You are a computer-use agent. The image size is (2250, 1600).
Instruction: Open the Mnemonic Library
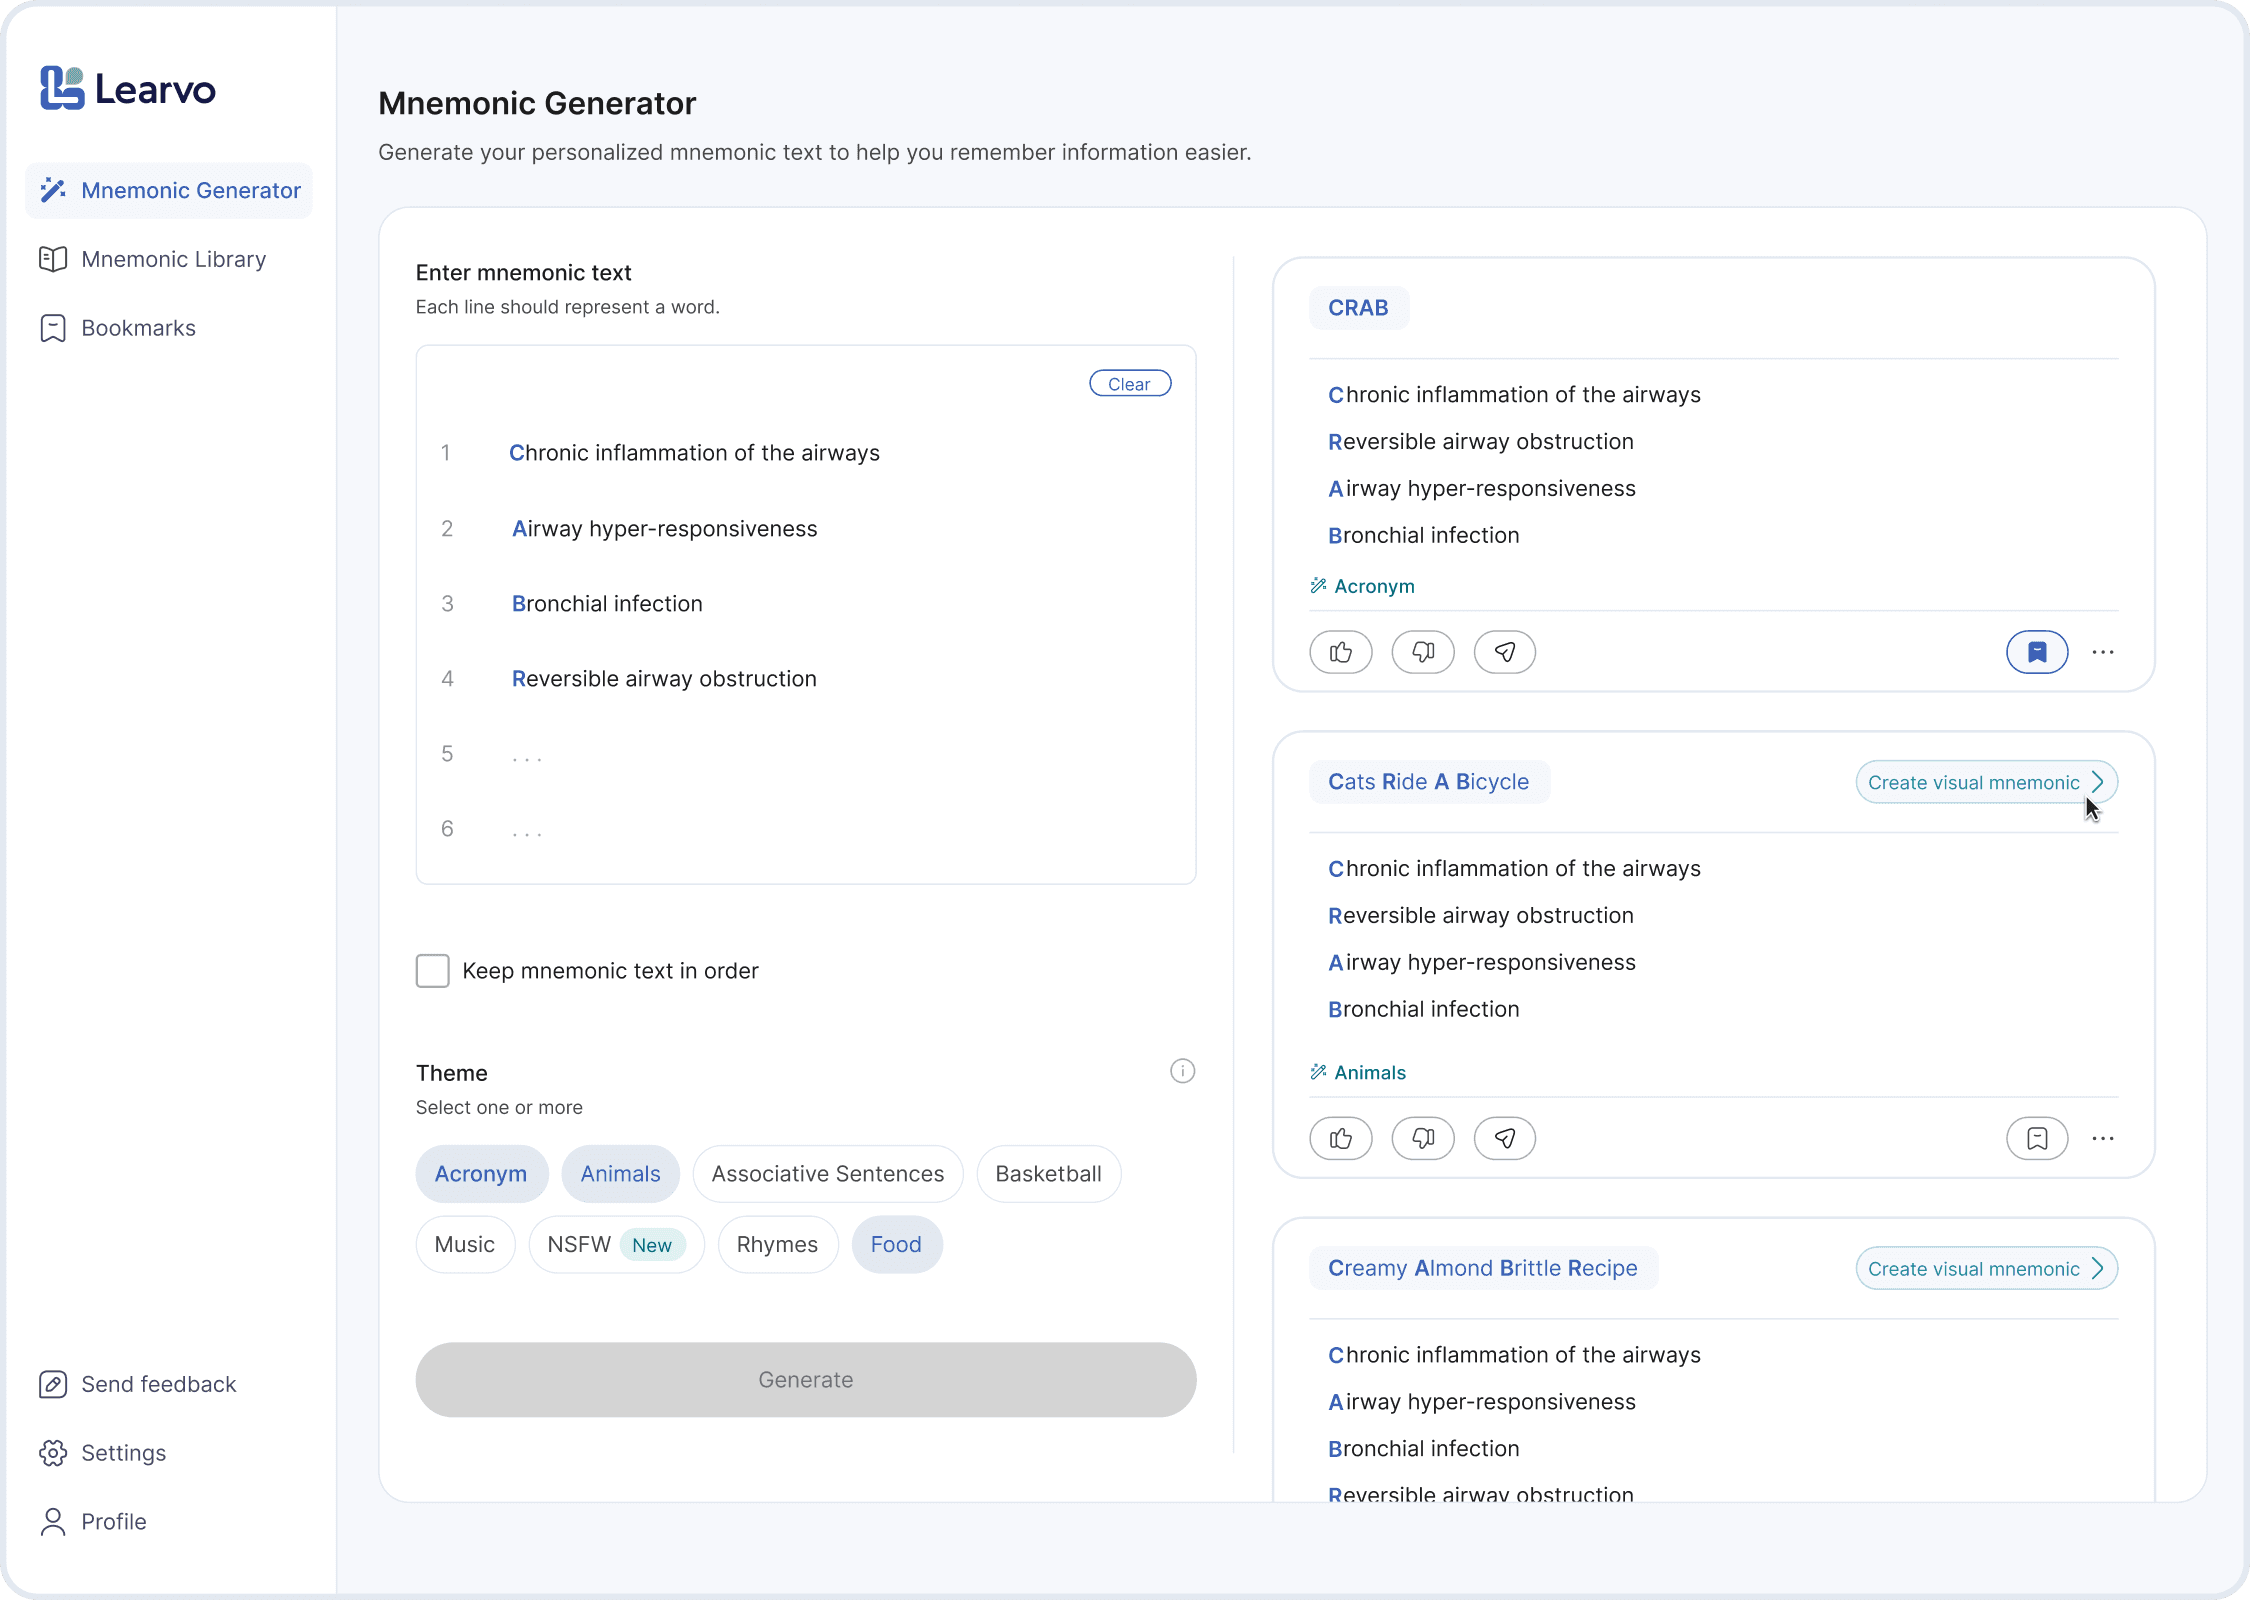172,259
